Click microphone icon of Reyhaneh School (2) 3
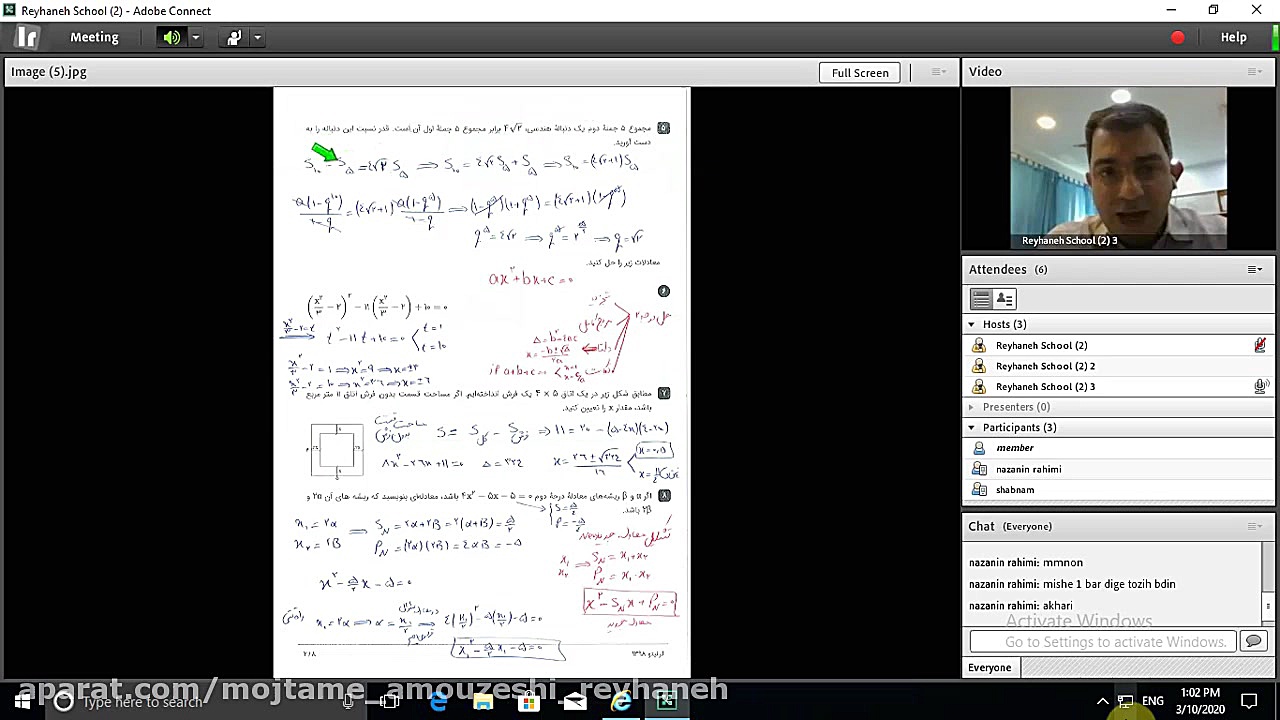Image resolution: width=1280 pixels, height=720 pixels. point(1261,386)
